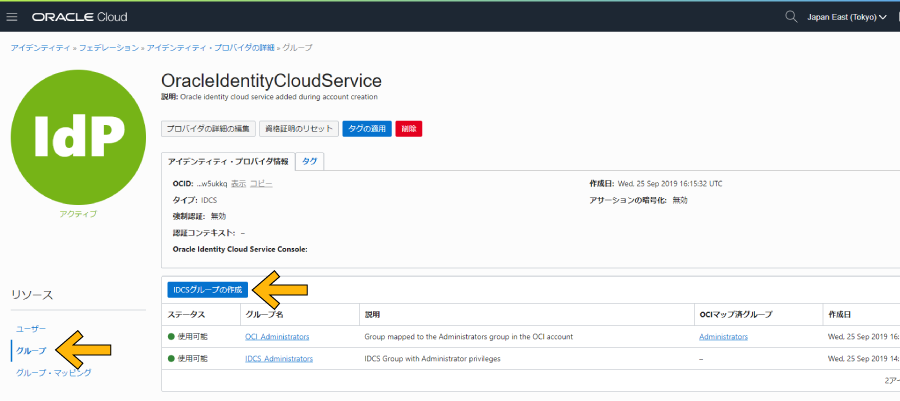Click the アイデンティティ breadcrumb link
This screenshot has height=401, width=900.
tap(40, 48)
